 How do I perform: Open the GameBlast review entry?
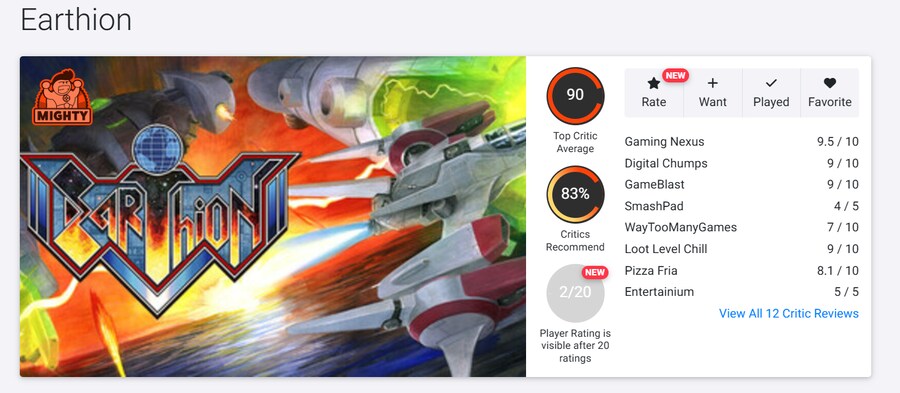pyautogui.click(x=742, y=185)
